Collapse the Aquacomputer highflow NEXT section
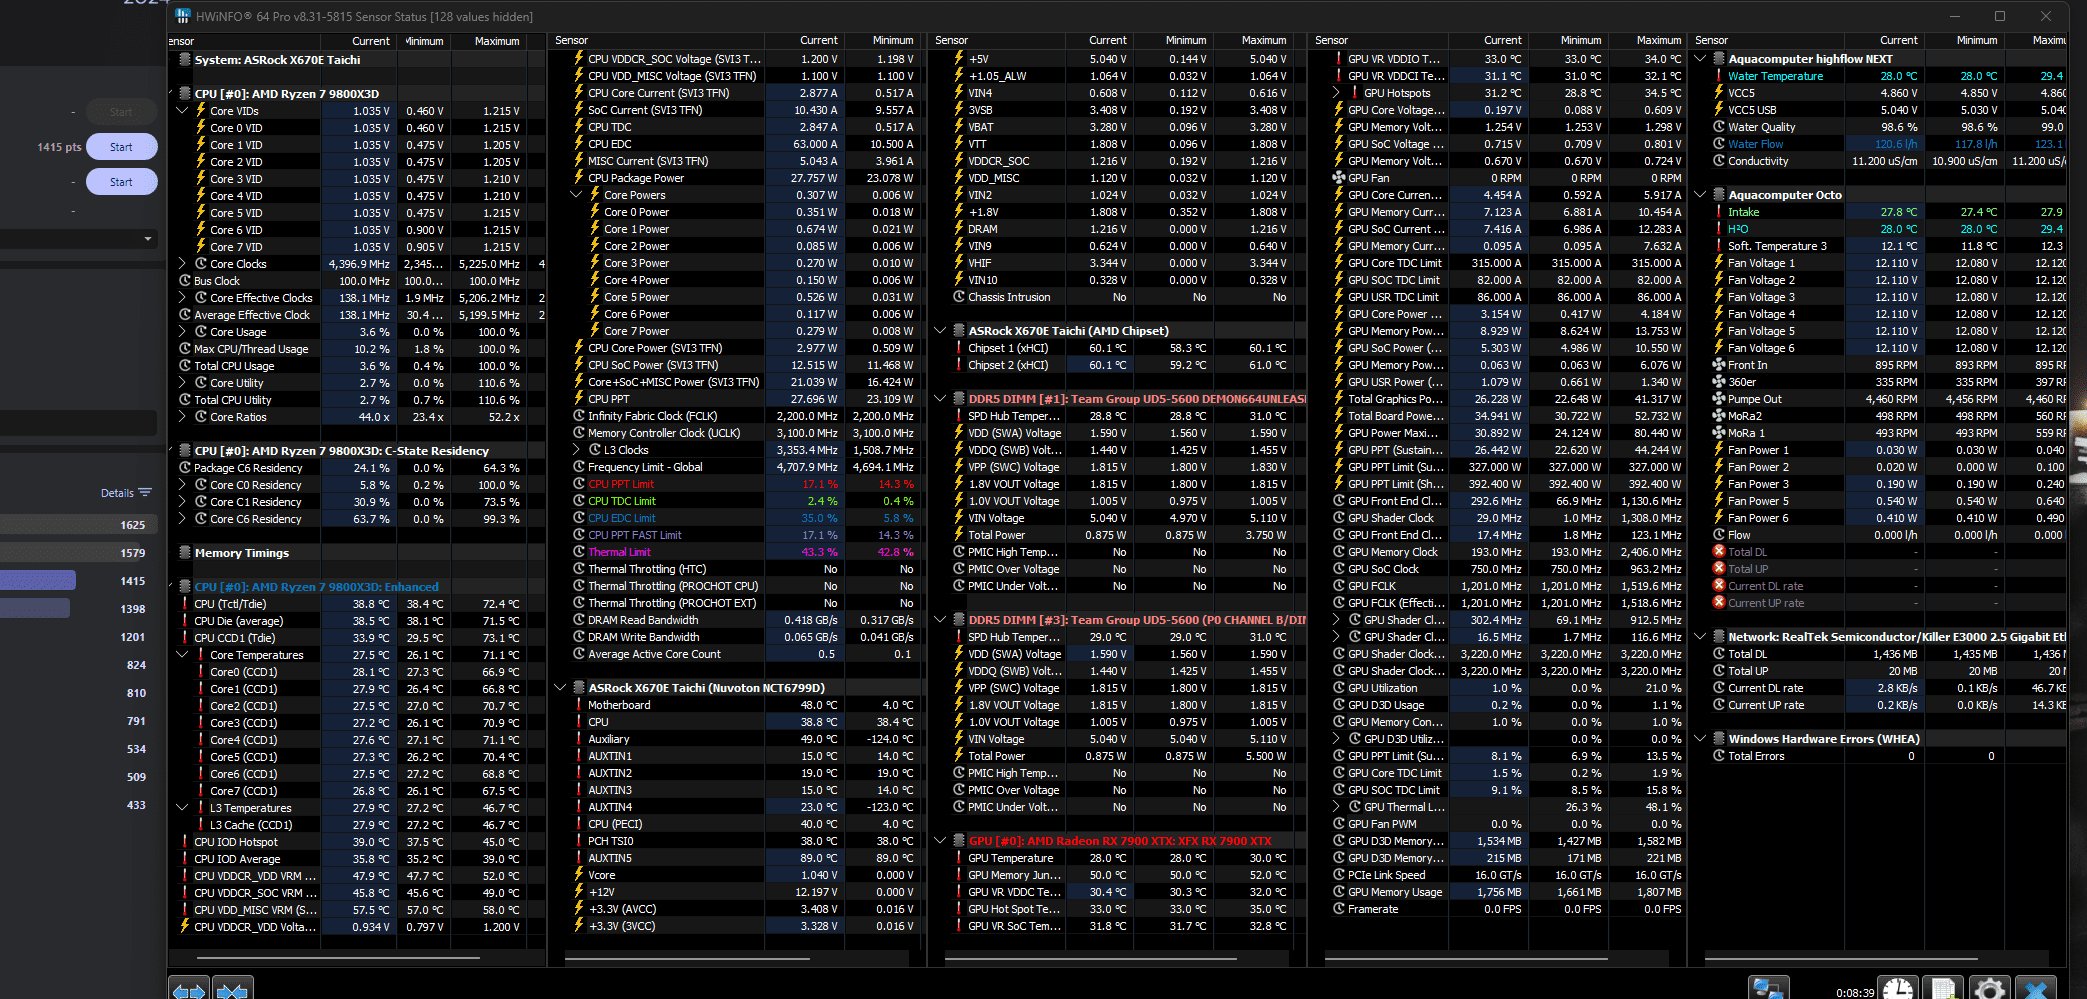This screenshot has height=999, width=2087. tap(1700, 59)
